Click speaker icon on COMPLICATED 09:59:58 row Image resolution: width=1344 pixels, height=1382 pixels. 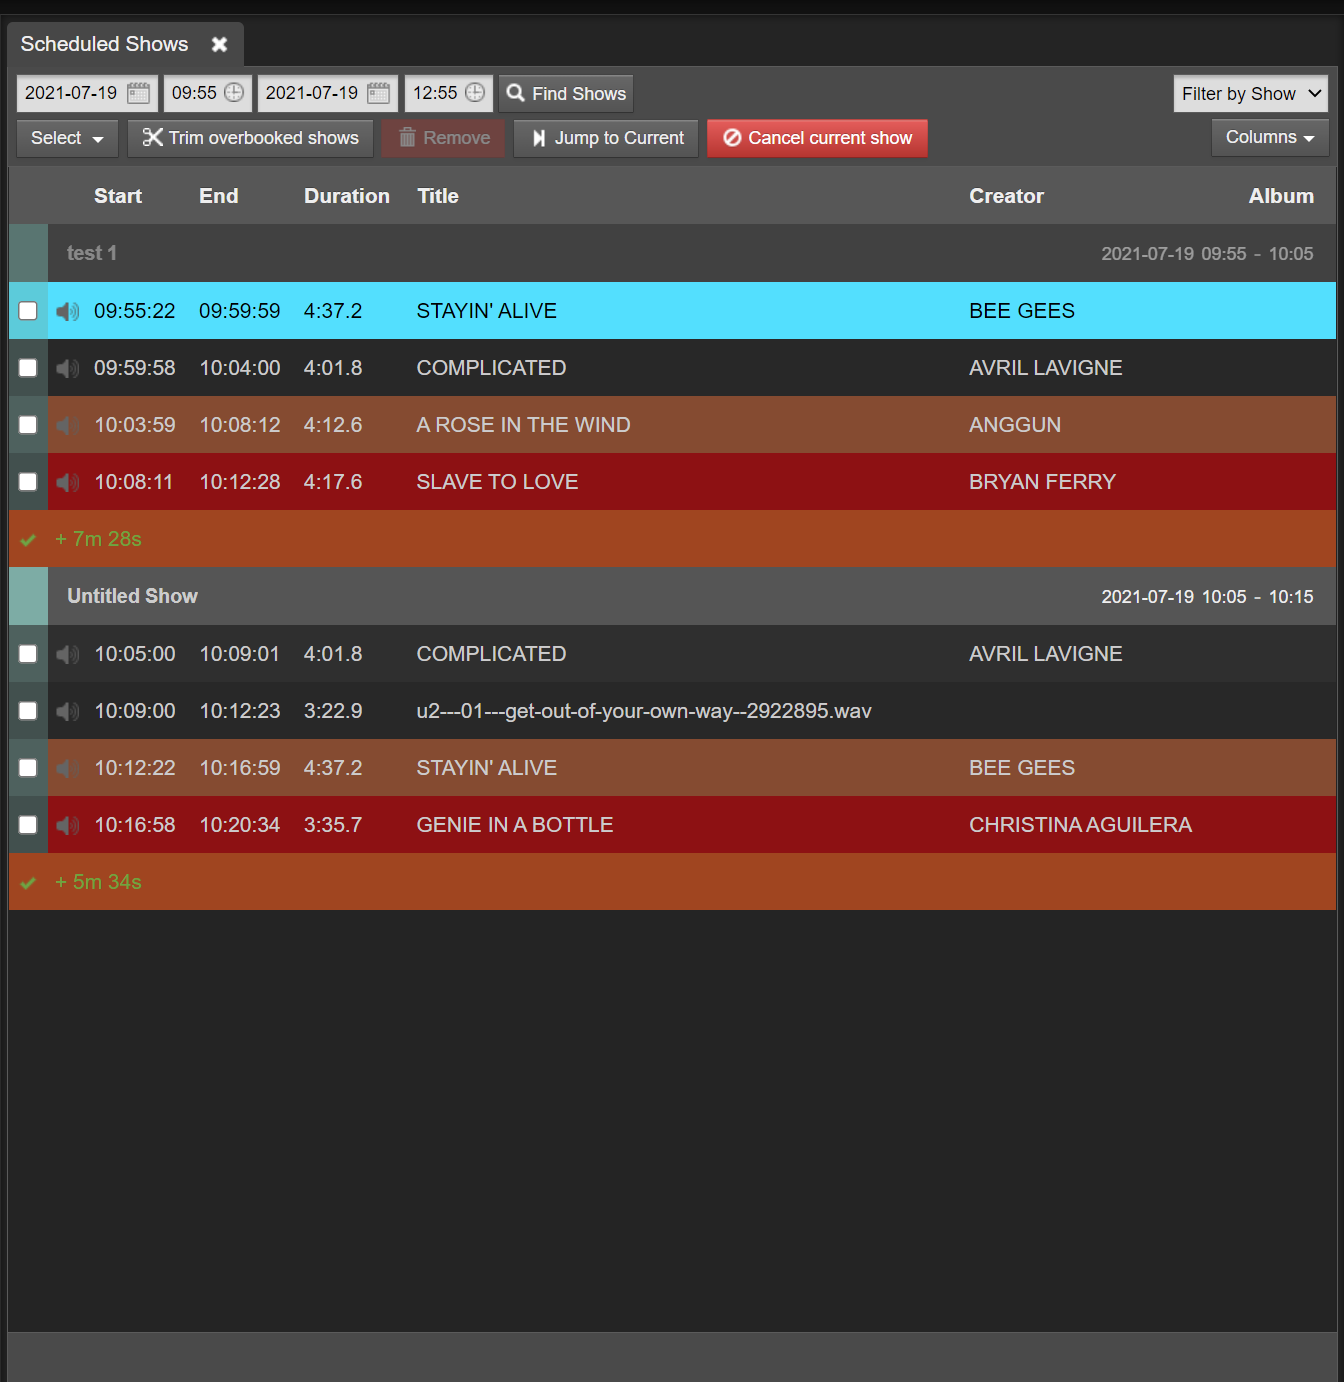coord(67,368)
